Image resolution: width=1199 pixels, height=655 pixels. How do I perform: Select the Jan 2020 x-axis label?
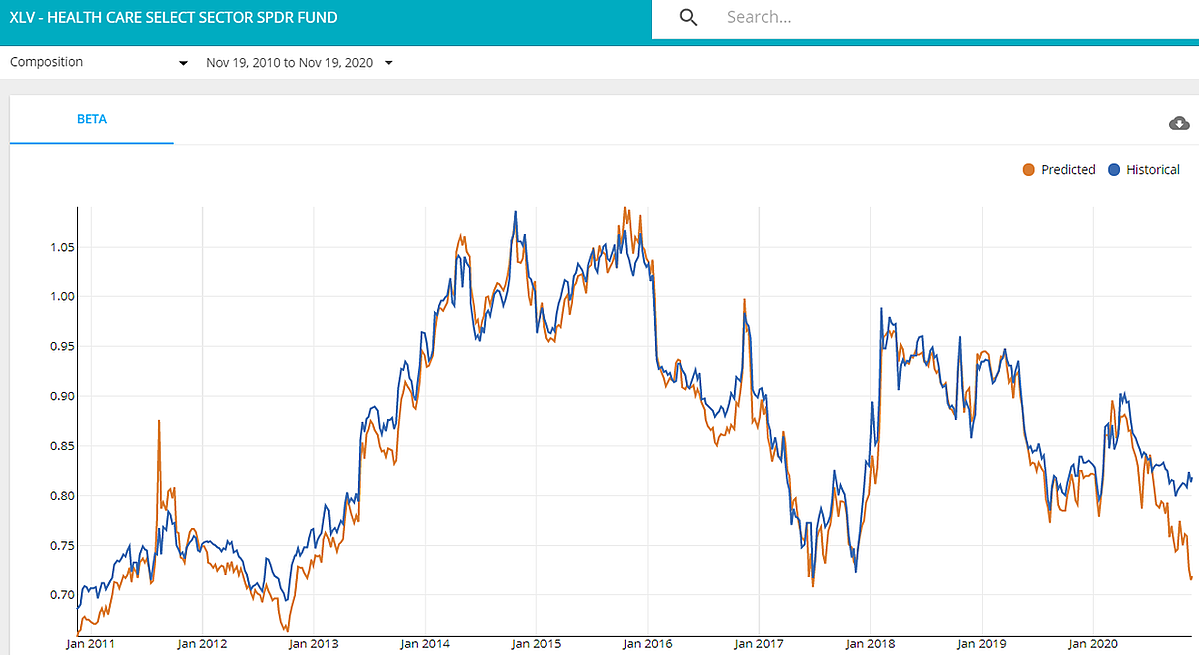pyautogui.click(x=1091, y=644)
